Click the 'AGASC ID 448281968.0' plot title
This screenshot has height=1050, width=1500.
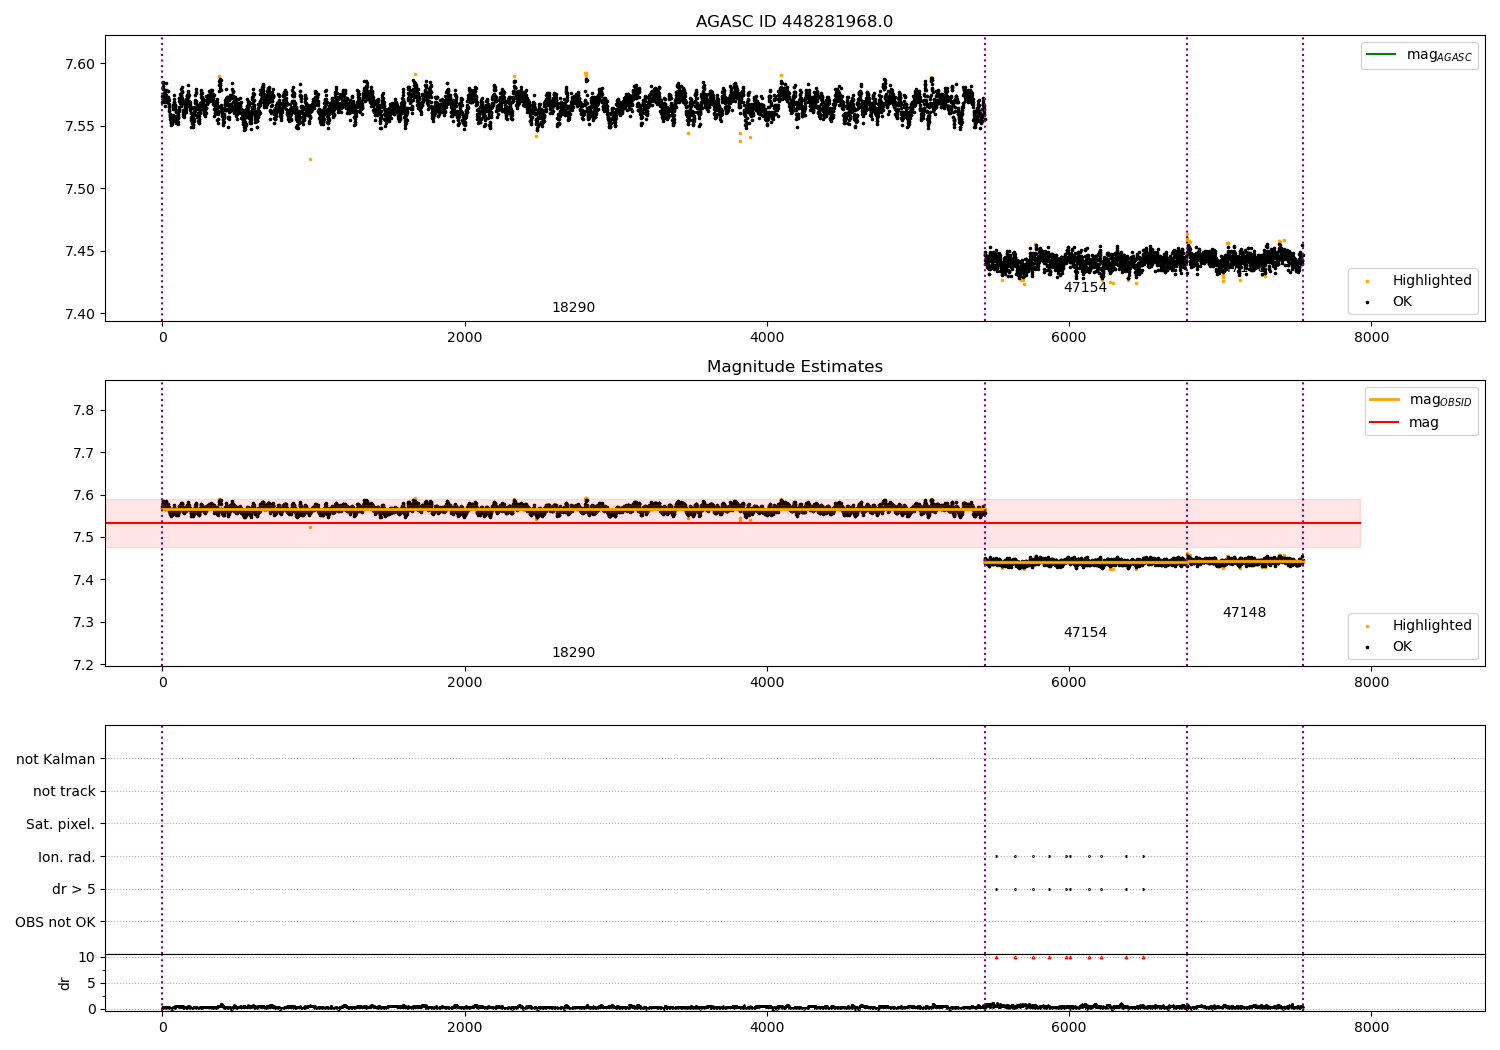(794, 21)
